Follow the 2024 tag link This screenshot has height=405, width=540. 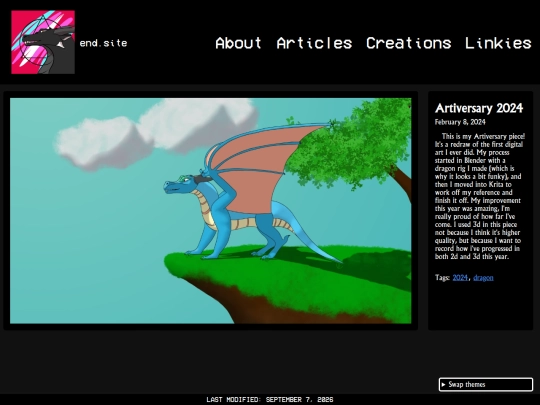[x=460, y=278]
